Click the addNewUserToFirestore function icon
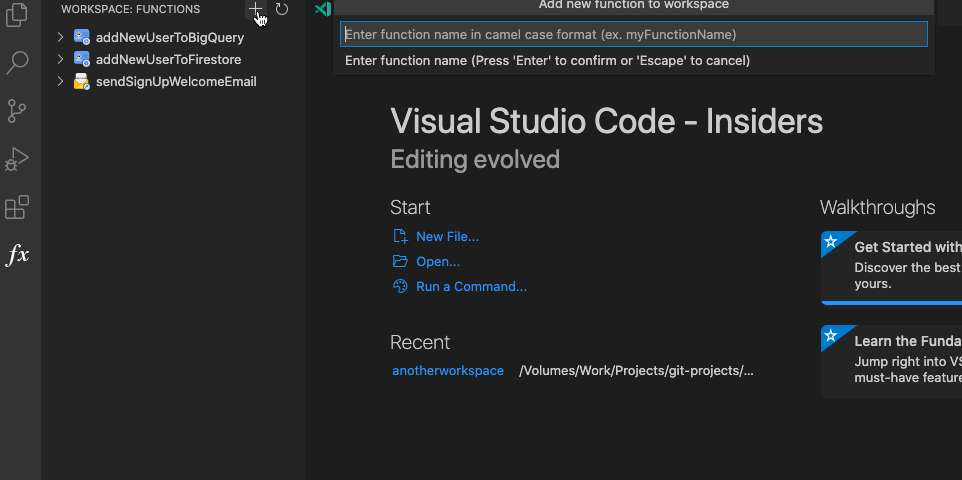 tap(82, 60)
